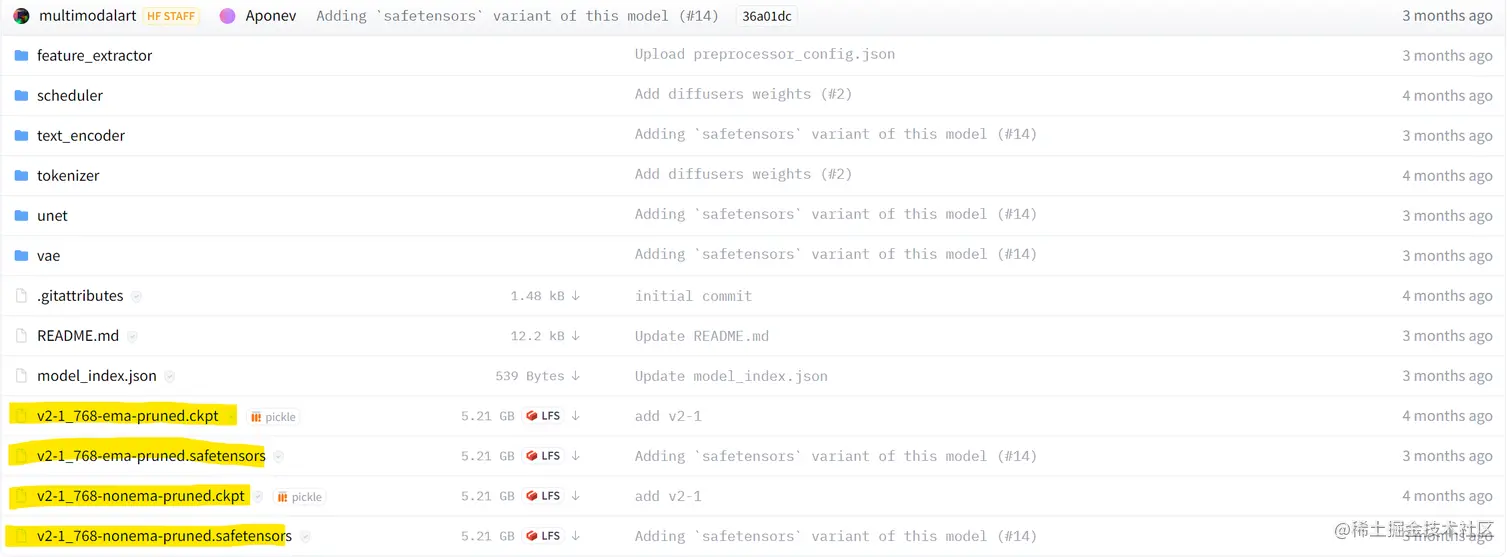
Task: Open the latest commit message in header row
Action: 517,16
